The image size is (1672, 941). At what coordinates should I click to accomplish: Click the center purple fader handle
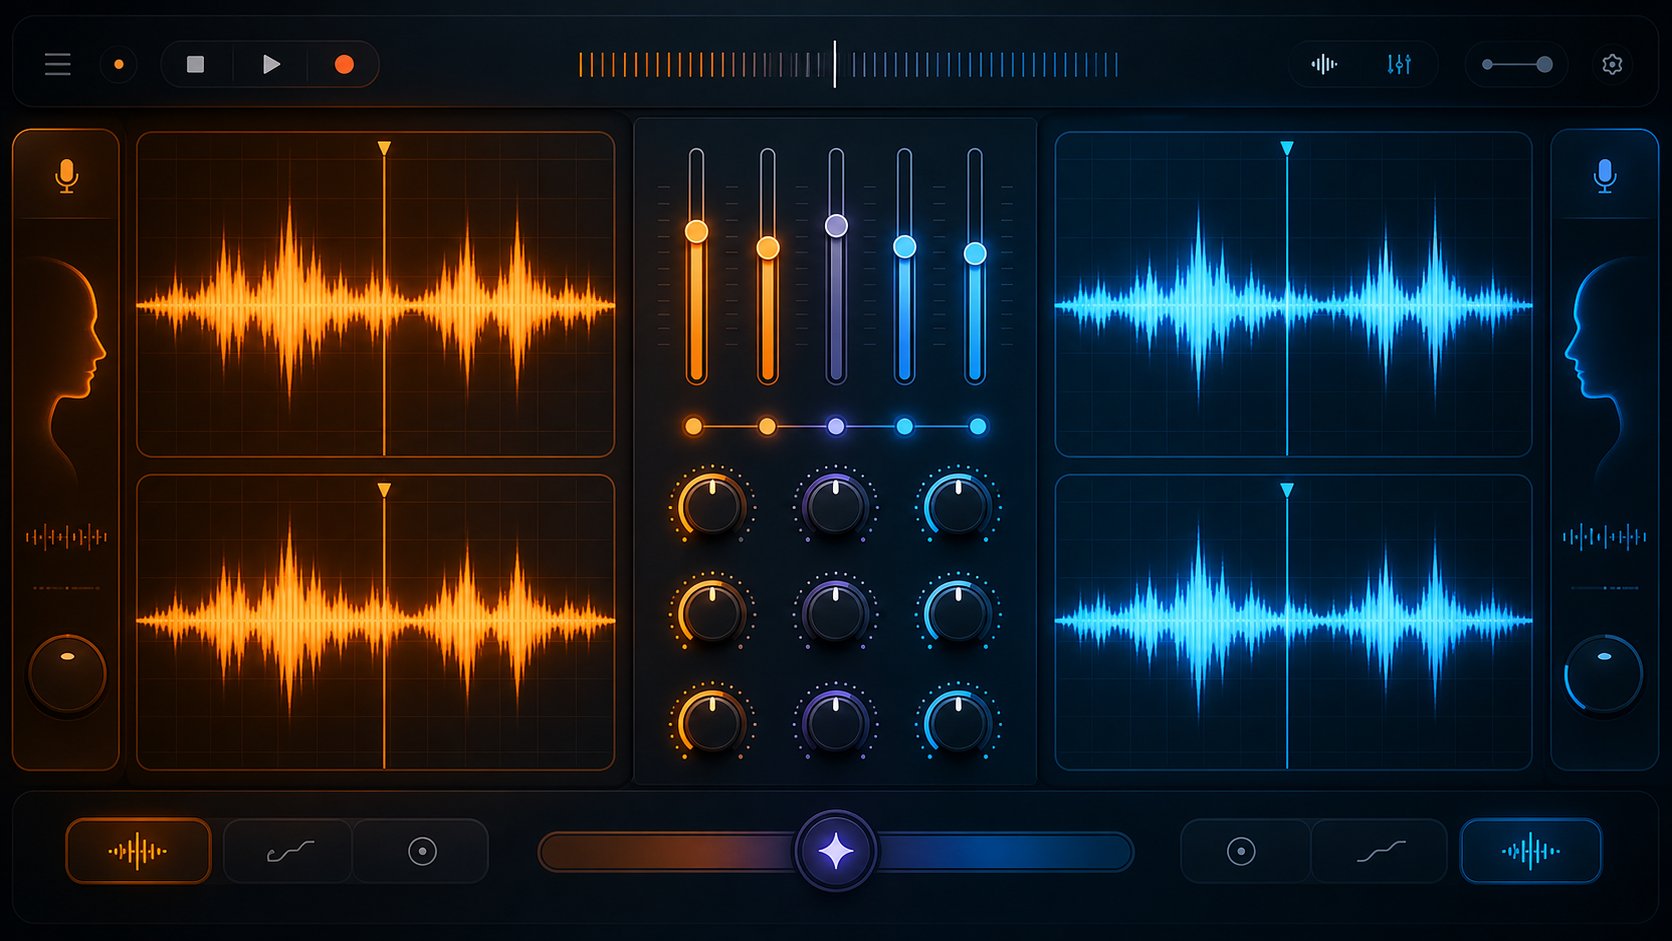pyautogui.click(x=836, y=225)
